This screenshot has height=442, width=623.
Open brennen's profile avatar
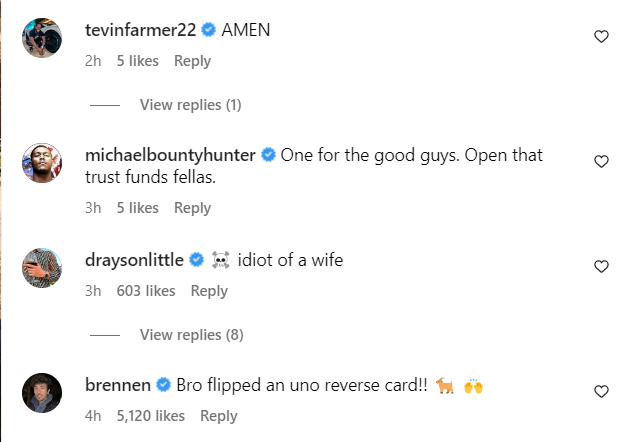tap(43, 393)
